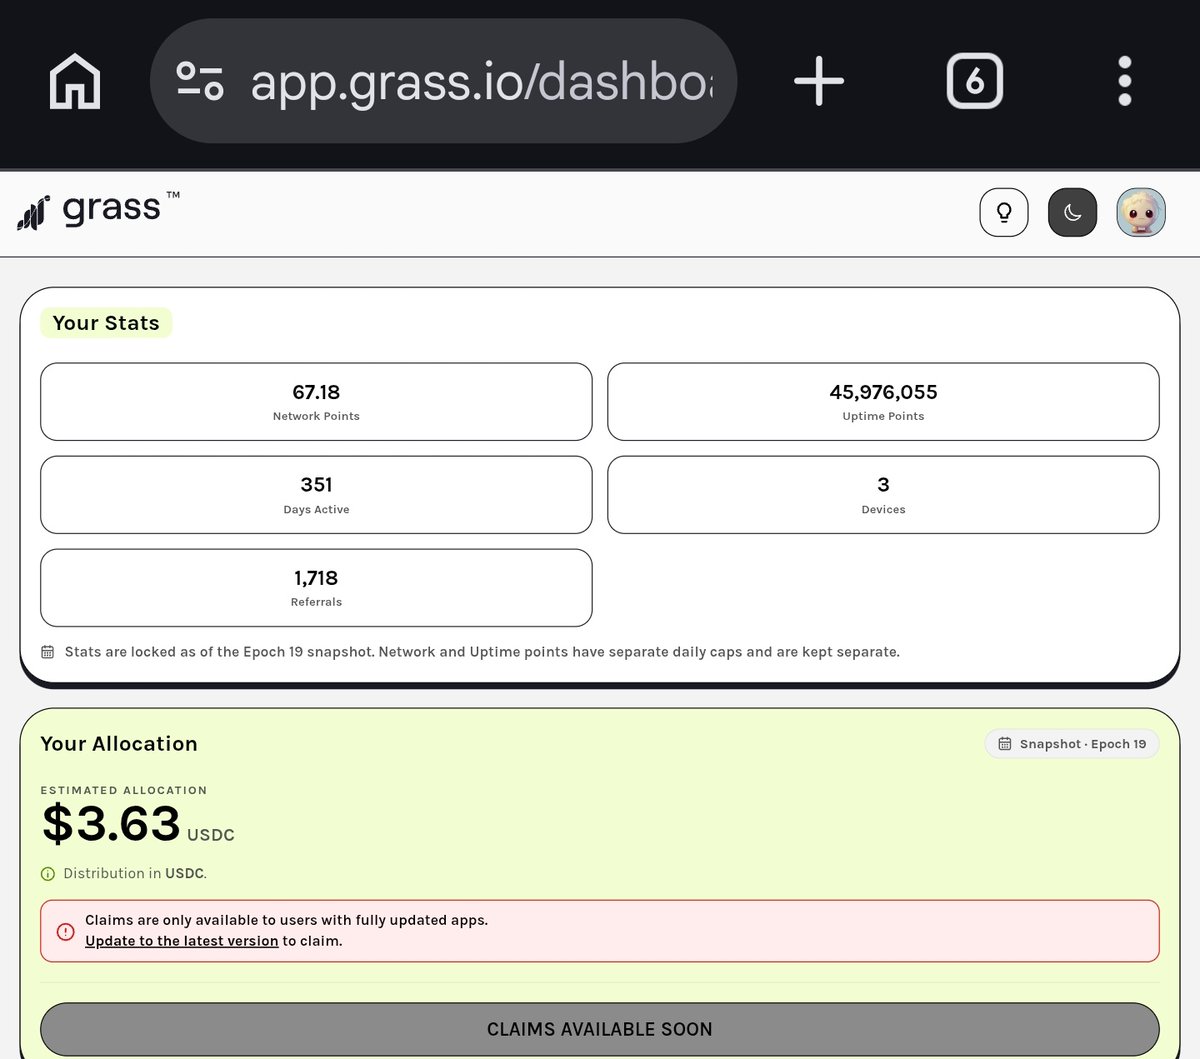
Task: Click calendar icon beside stats locked note
Action: tap(47, 652)
